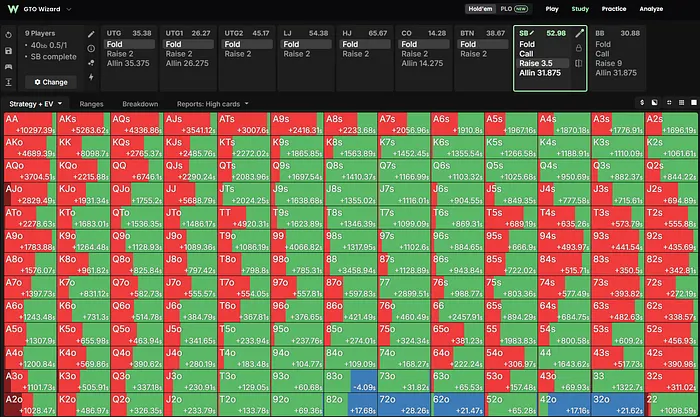Open the game controller icon
The image size is (700, 417).
click(x=8, y=67)
